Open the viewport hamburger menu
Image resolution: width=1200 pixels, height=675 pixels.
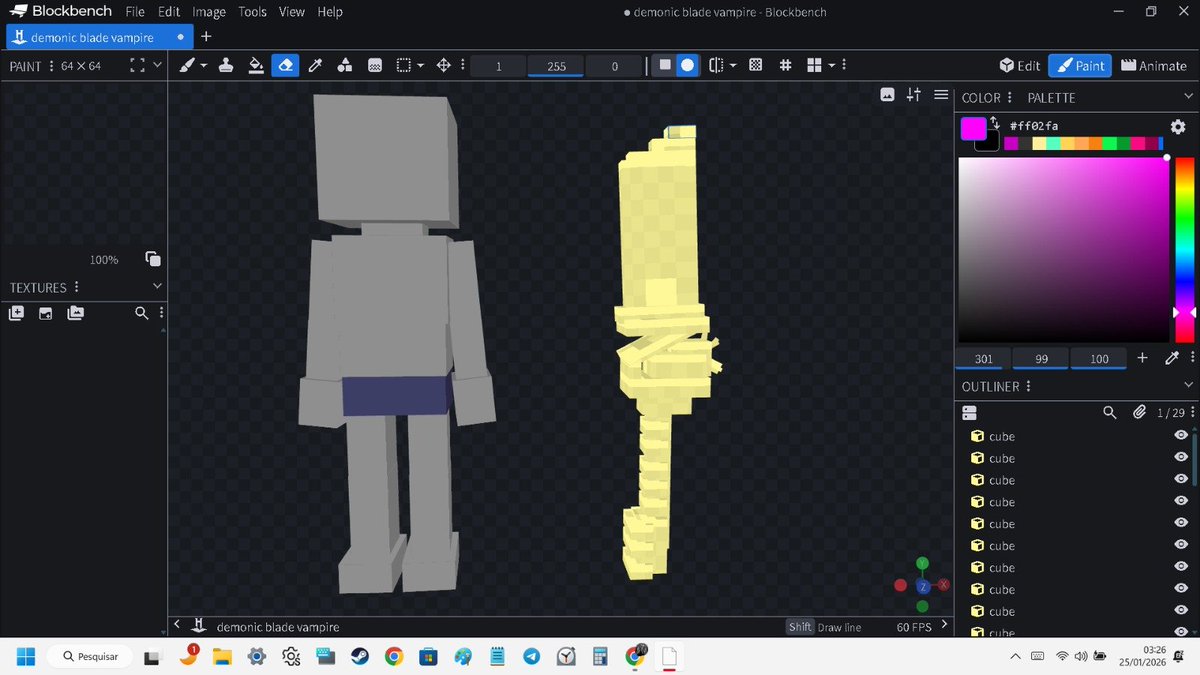click(941, 95)
